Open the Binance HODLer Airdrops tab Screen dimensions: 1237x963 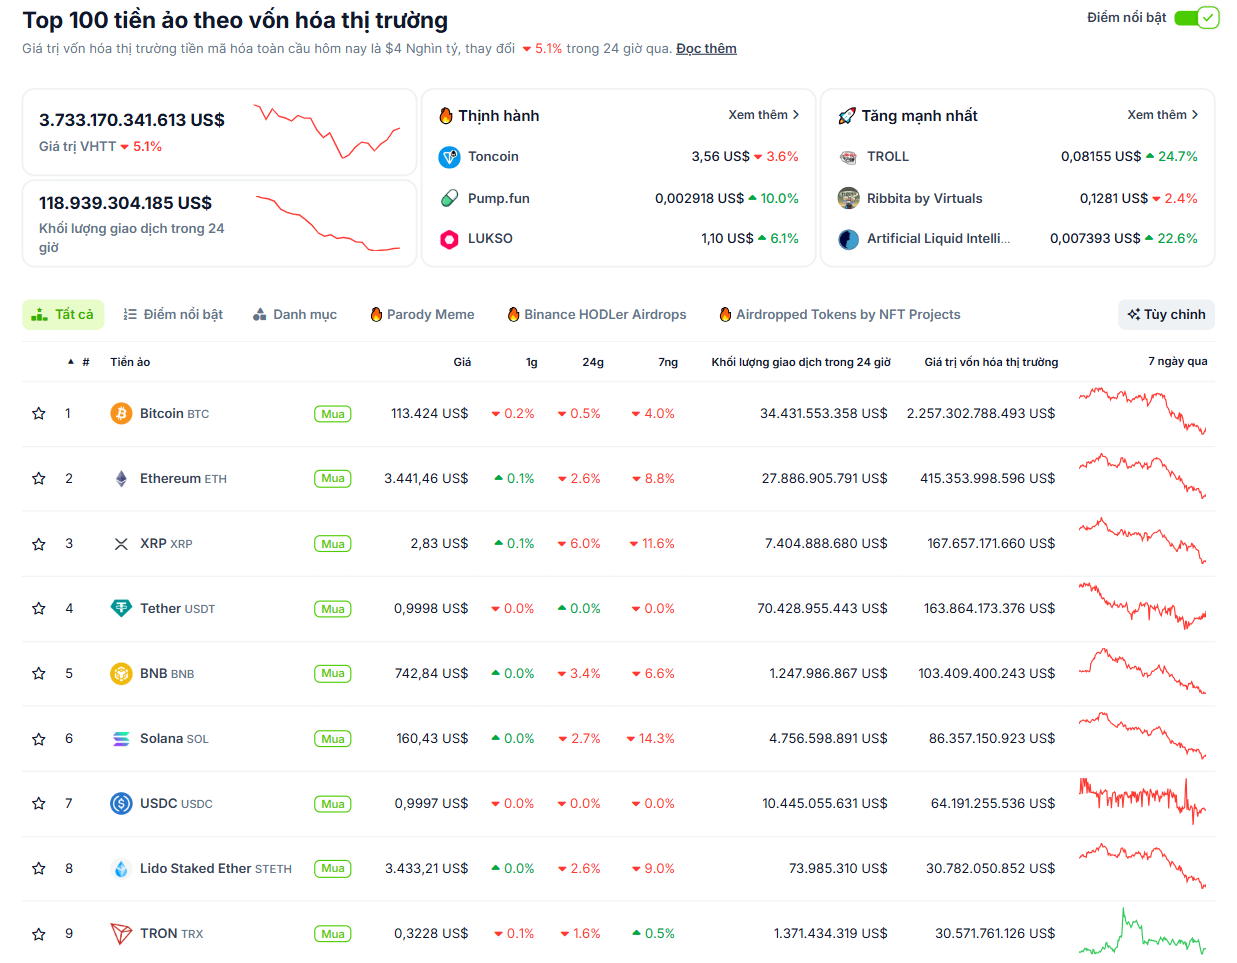(x=595, y=314)
